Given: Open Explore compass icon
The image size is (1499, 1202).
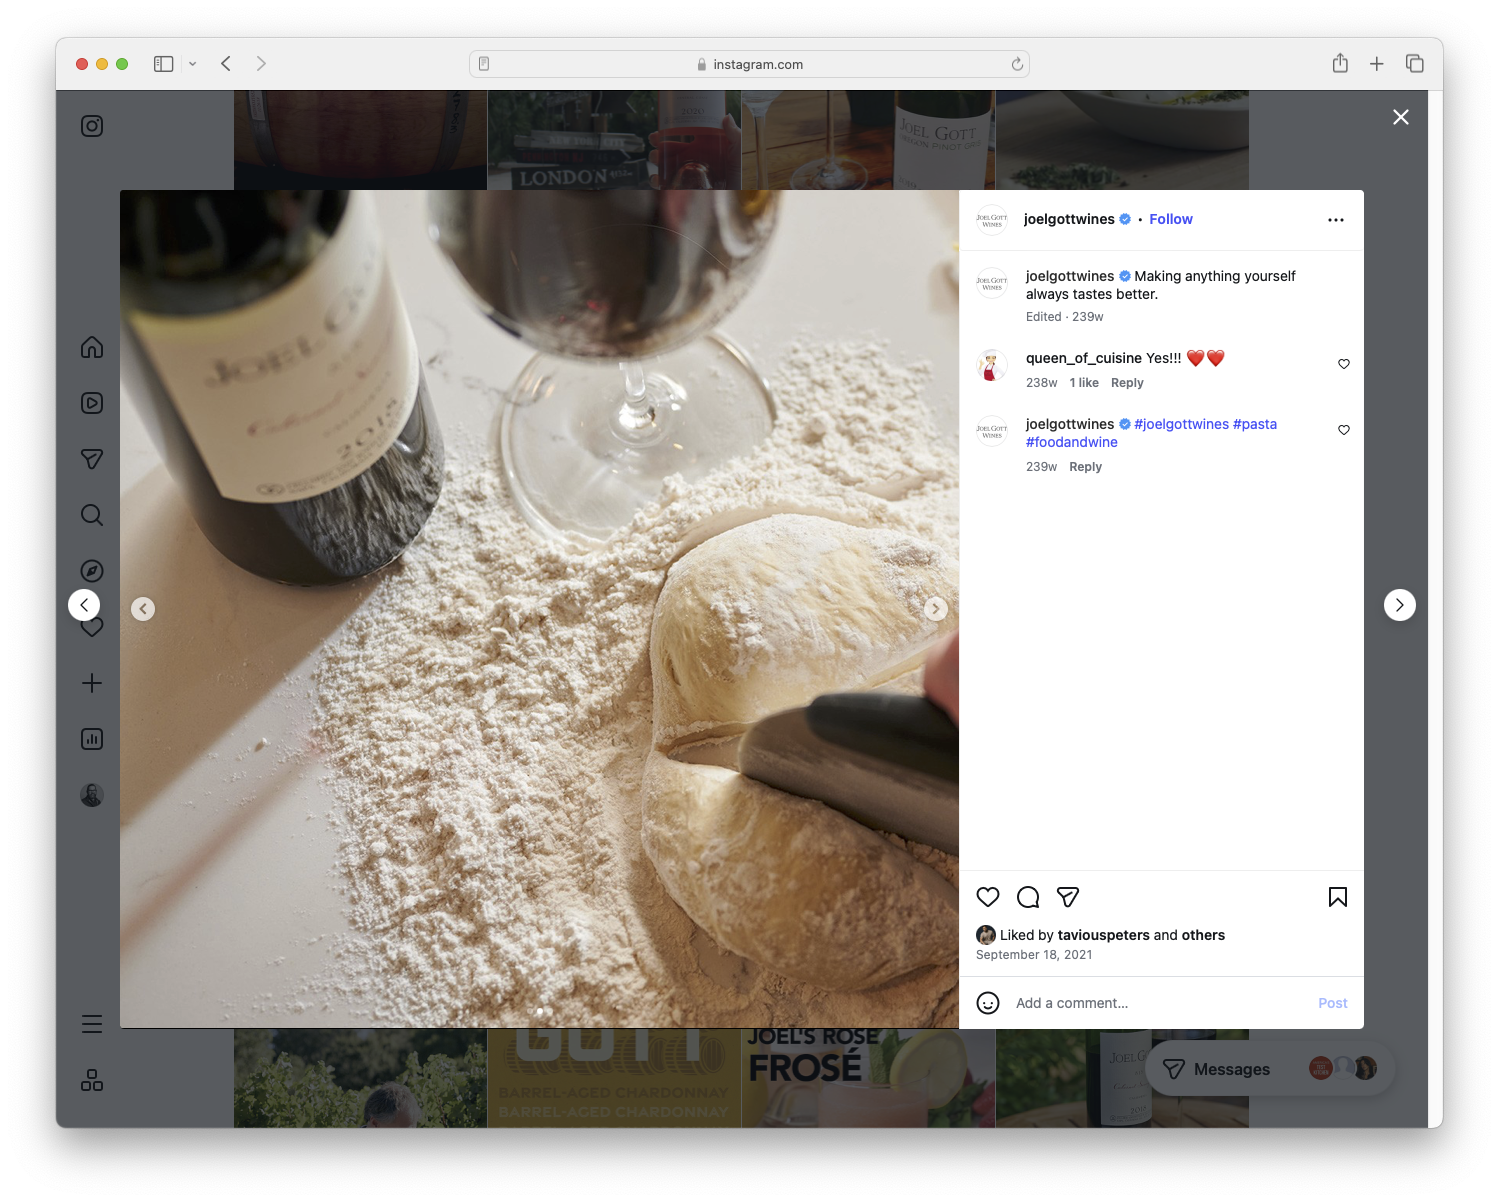Looking at the screenshot, I should point(92,571).
